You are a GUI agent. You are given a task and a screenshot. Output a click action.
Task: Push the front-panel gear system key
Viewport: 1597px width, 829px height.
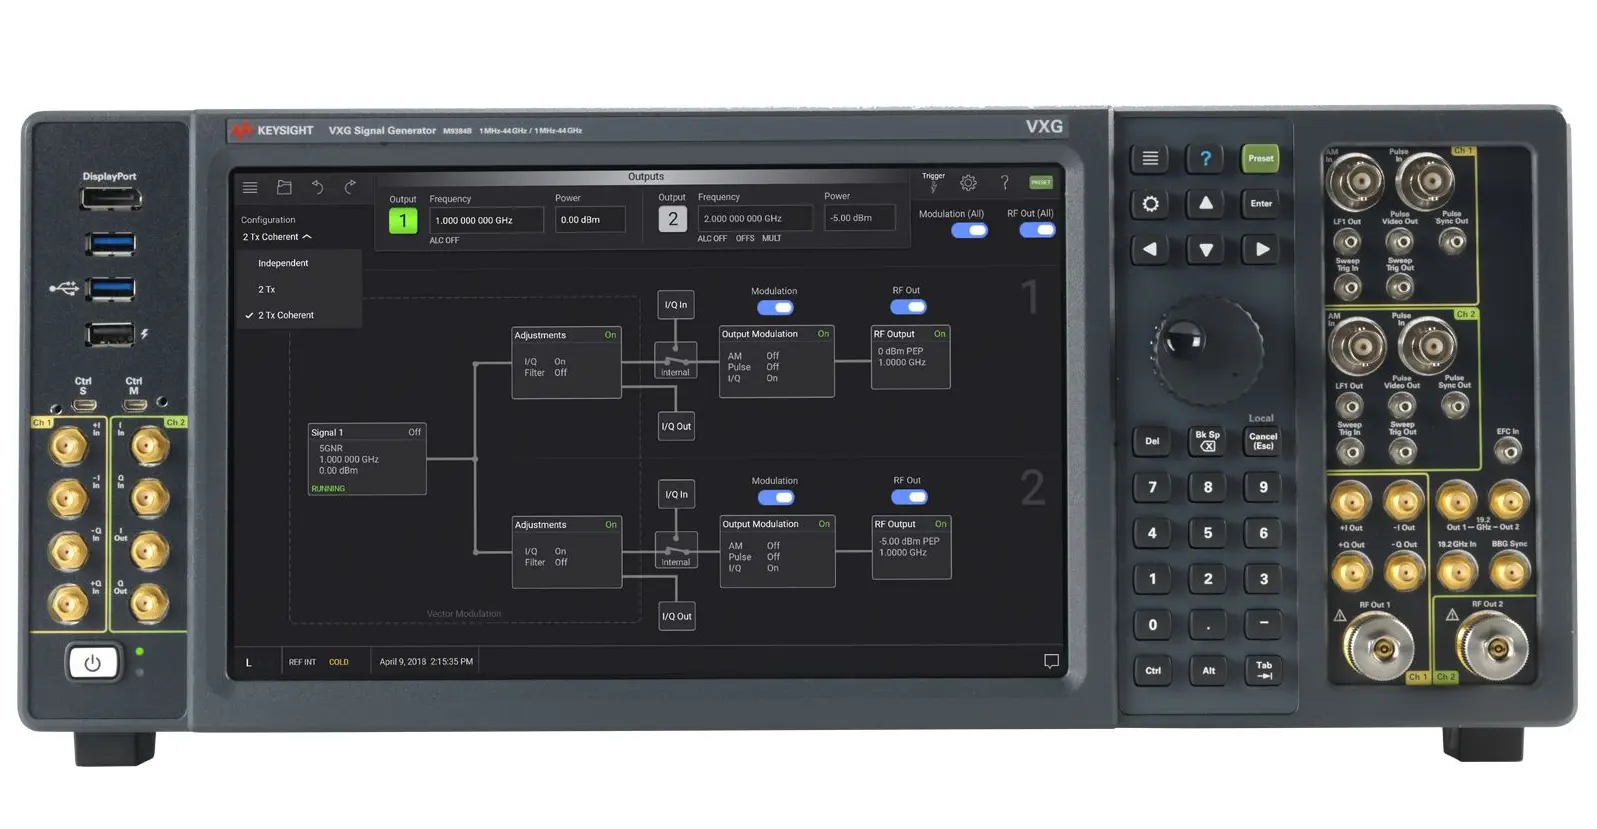pos(1150,204)
